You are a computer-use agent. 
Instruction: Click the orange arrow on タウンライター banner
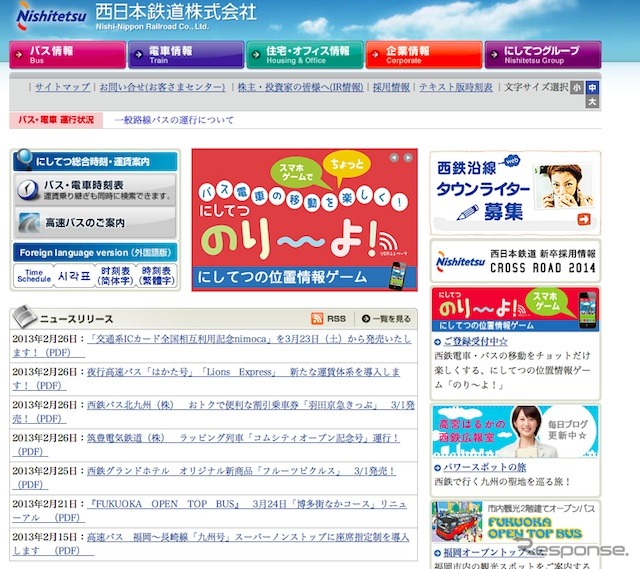pos(584,219)
